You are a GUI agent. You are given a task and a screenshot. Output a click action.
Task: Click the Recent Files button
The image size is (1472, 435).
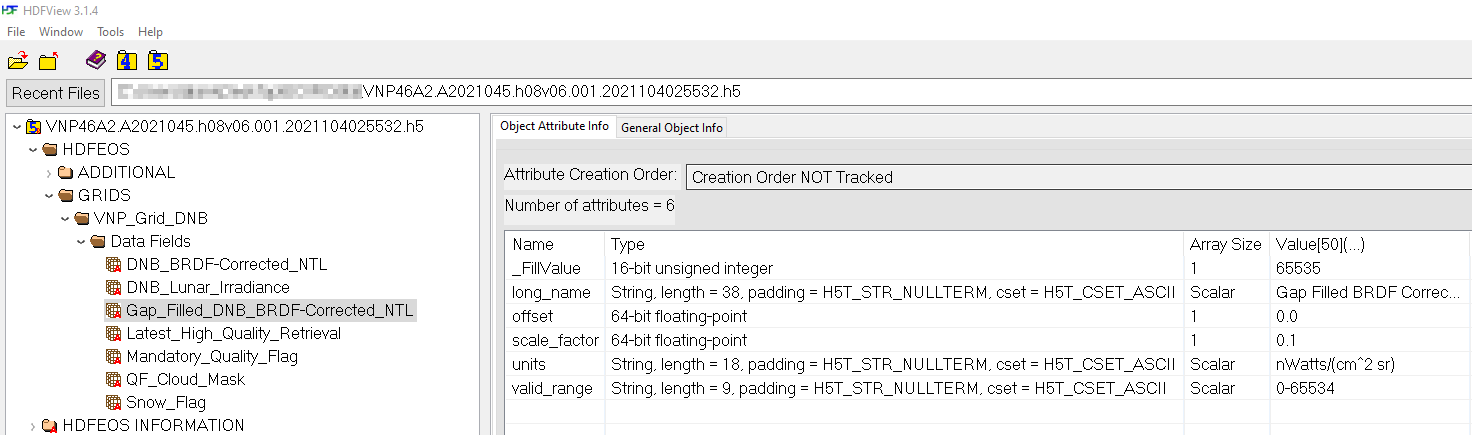(56, 93)
